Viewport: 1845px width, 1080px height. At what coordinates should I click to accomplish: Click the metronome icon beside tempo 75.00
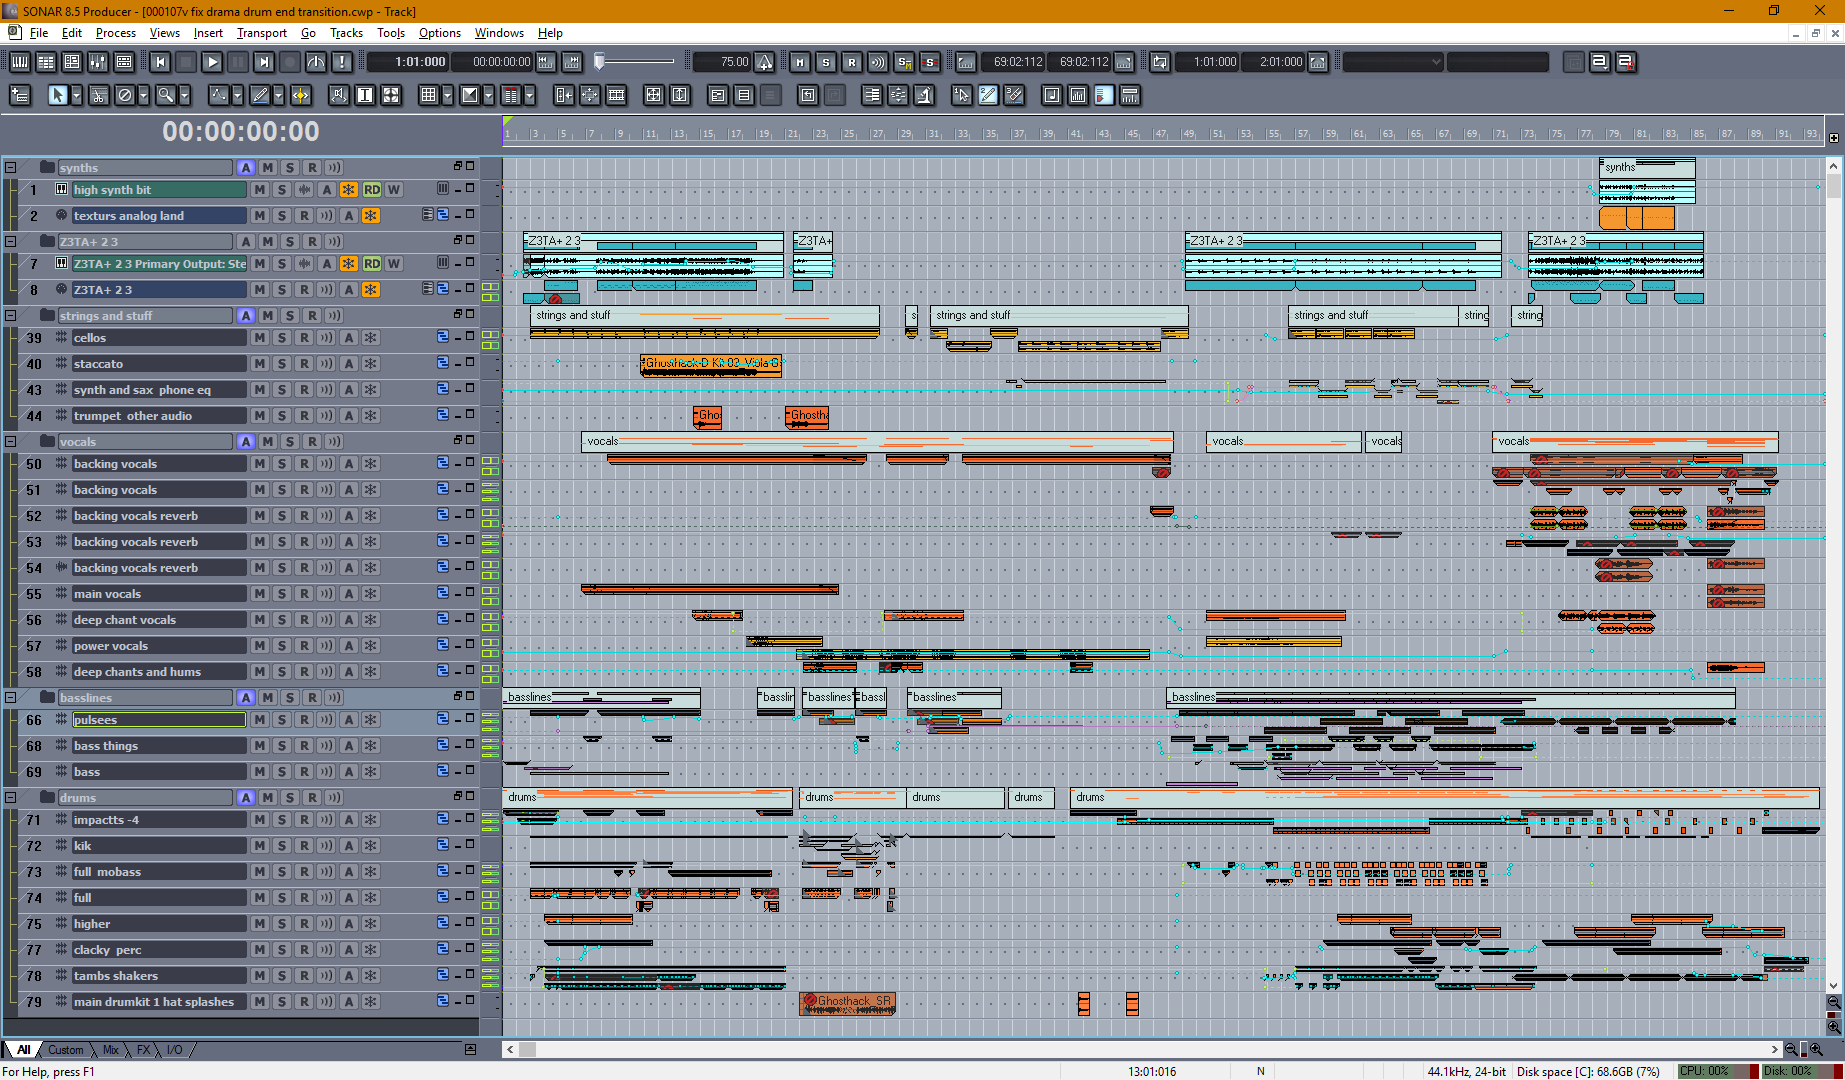764,62
